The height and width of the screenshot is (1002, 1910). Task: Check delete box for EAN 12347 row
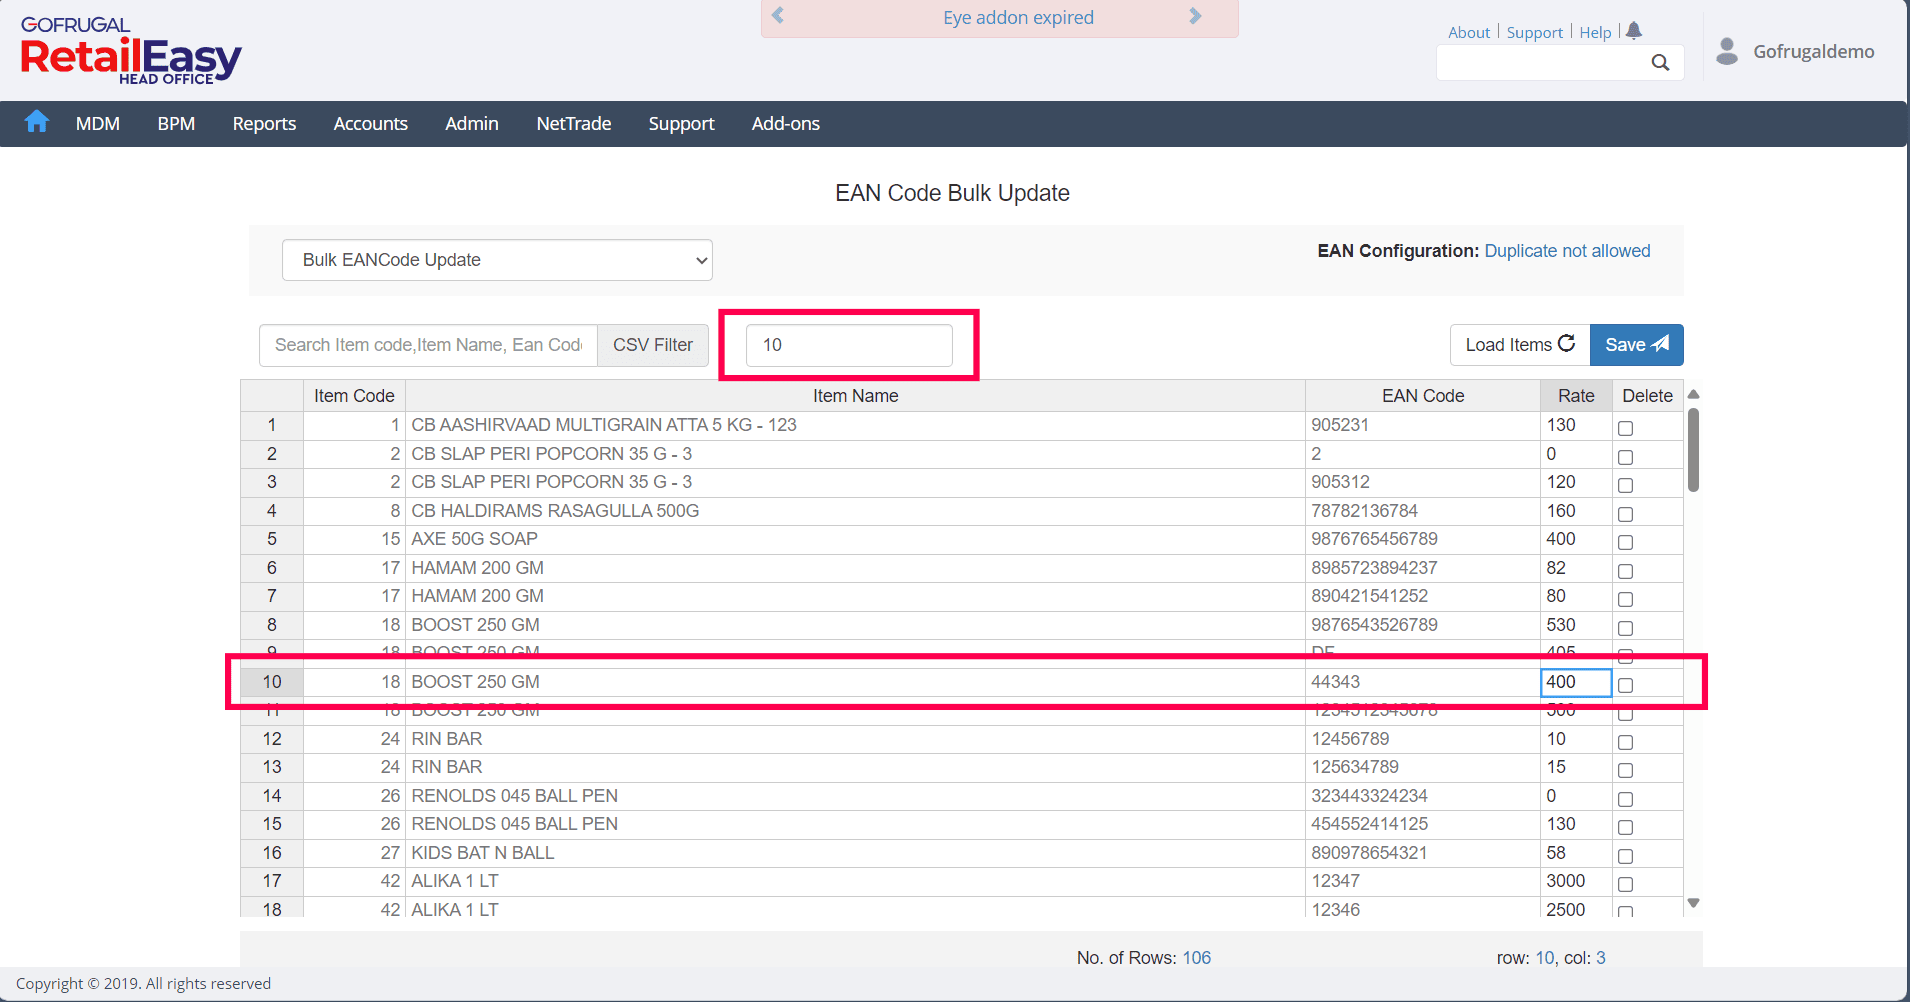[x=1626, y=884]
